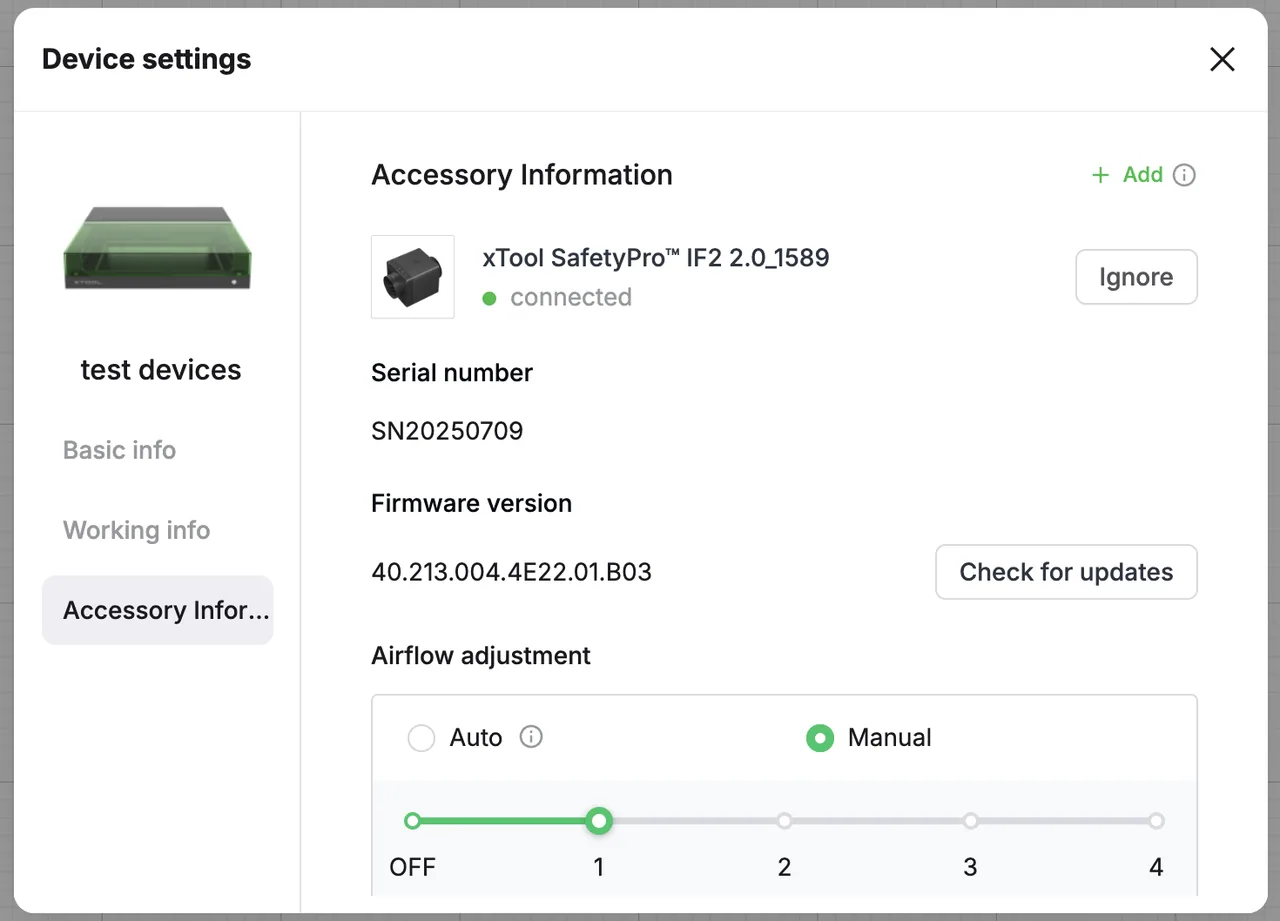Viewport: 1280px width, 921px height.
Task: Set airflow slider to OFF
Action: (412, 821)
